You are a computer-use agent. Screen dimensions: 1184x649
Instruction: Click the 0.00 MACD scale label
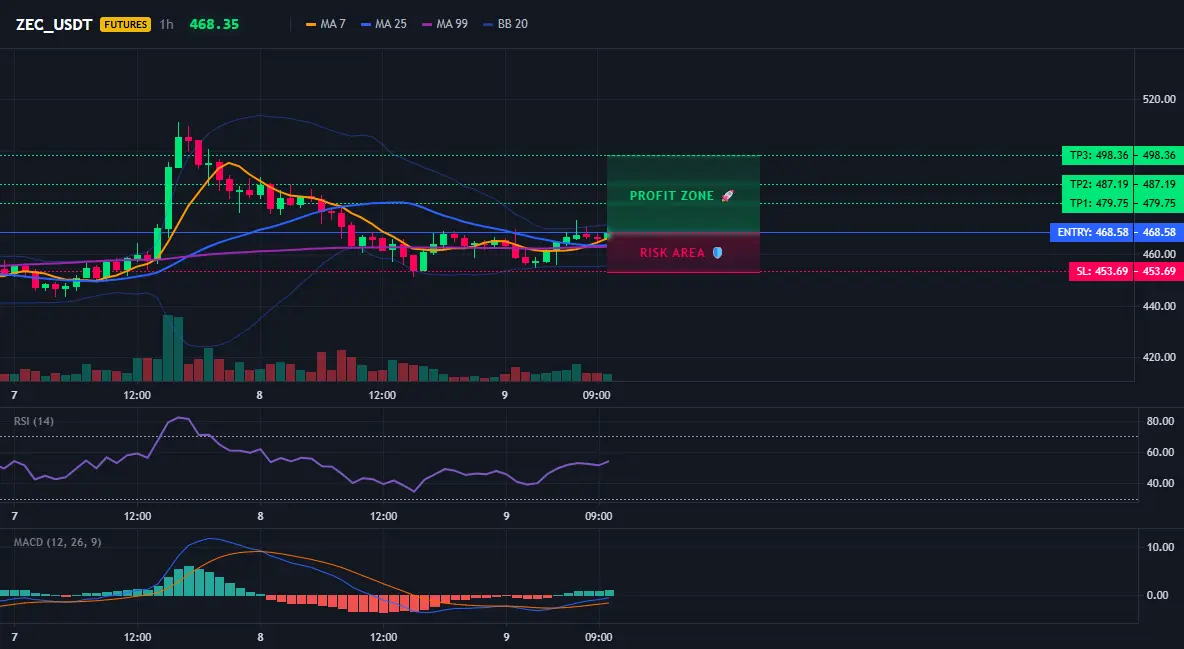pos(1158,595)
